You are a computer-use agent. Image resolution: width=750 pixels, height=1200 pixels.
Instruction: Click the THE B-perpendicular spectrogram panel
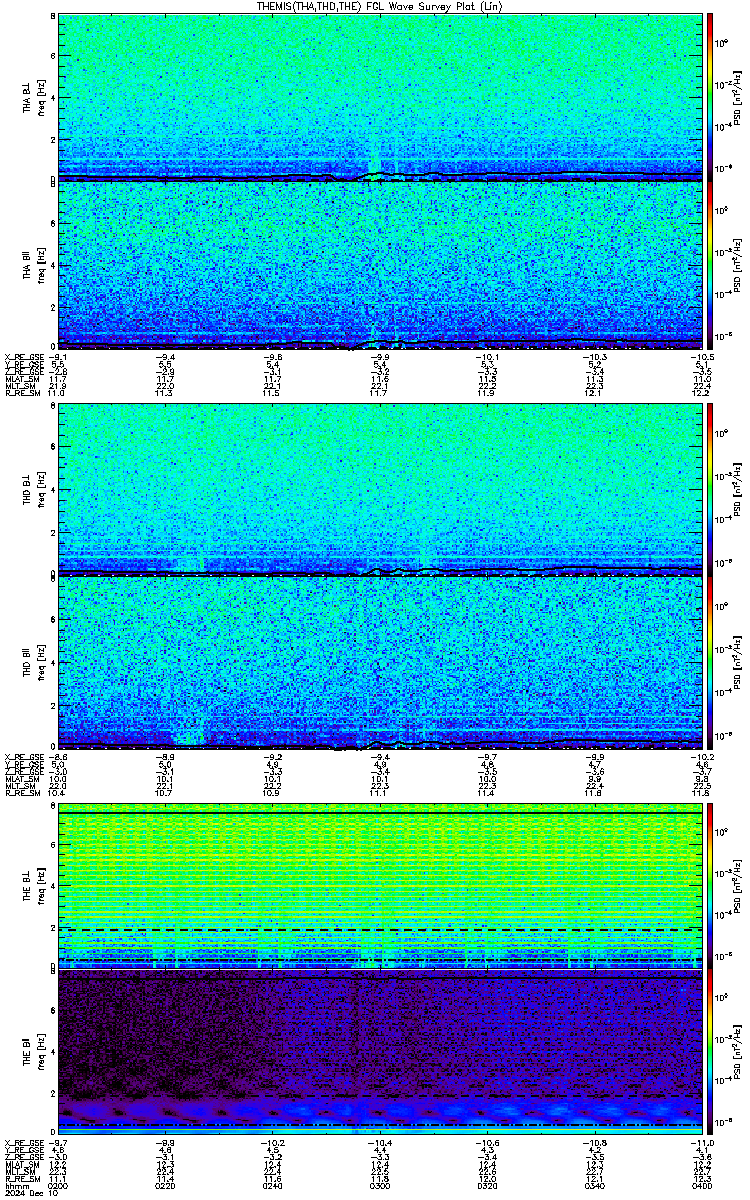coord(380,887)
